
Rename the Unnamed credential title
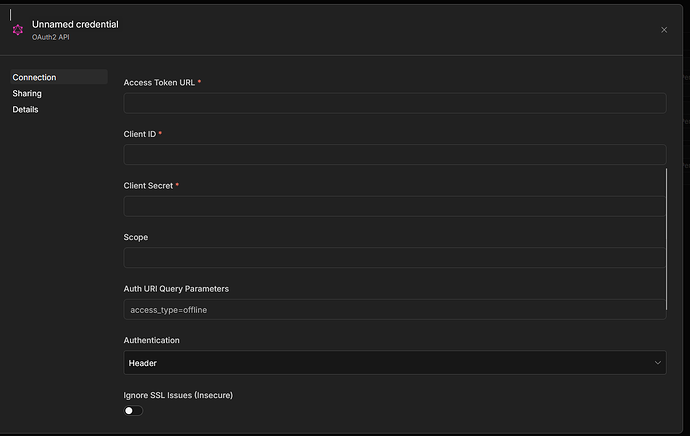click(x=75, y=24)
